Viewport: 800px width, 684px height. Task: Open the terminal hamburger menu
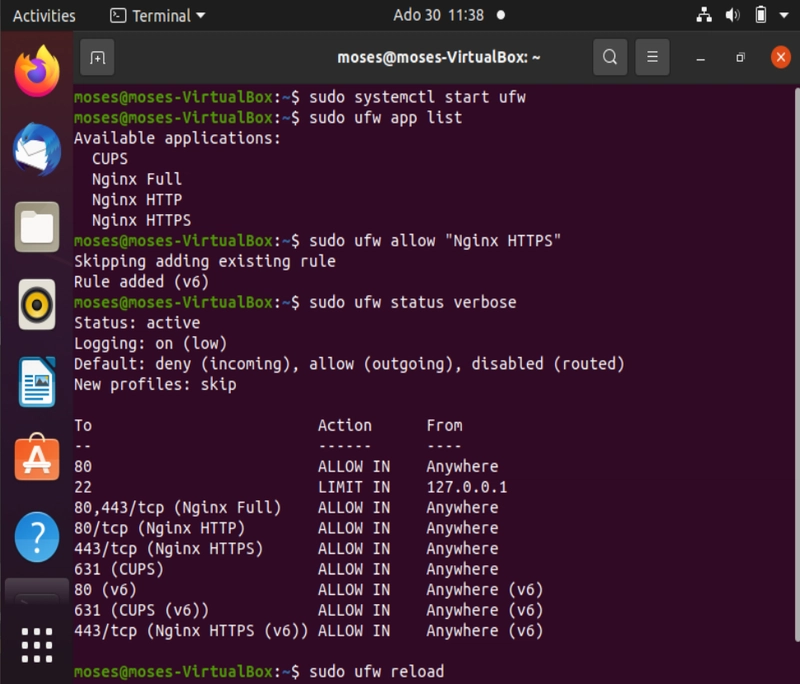(652, 57)
